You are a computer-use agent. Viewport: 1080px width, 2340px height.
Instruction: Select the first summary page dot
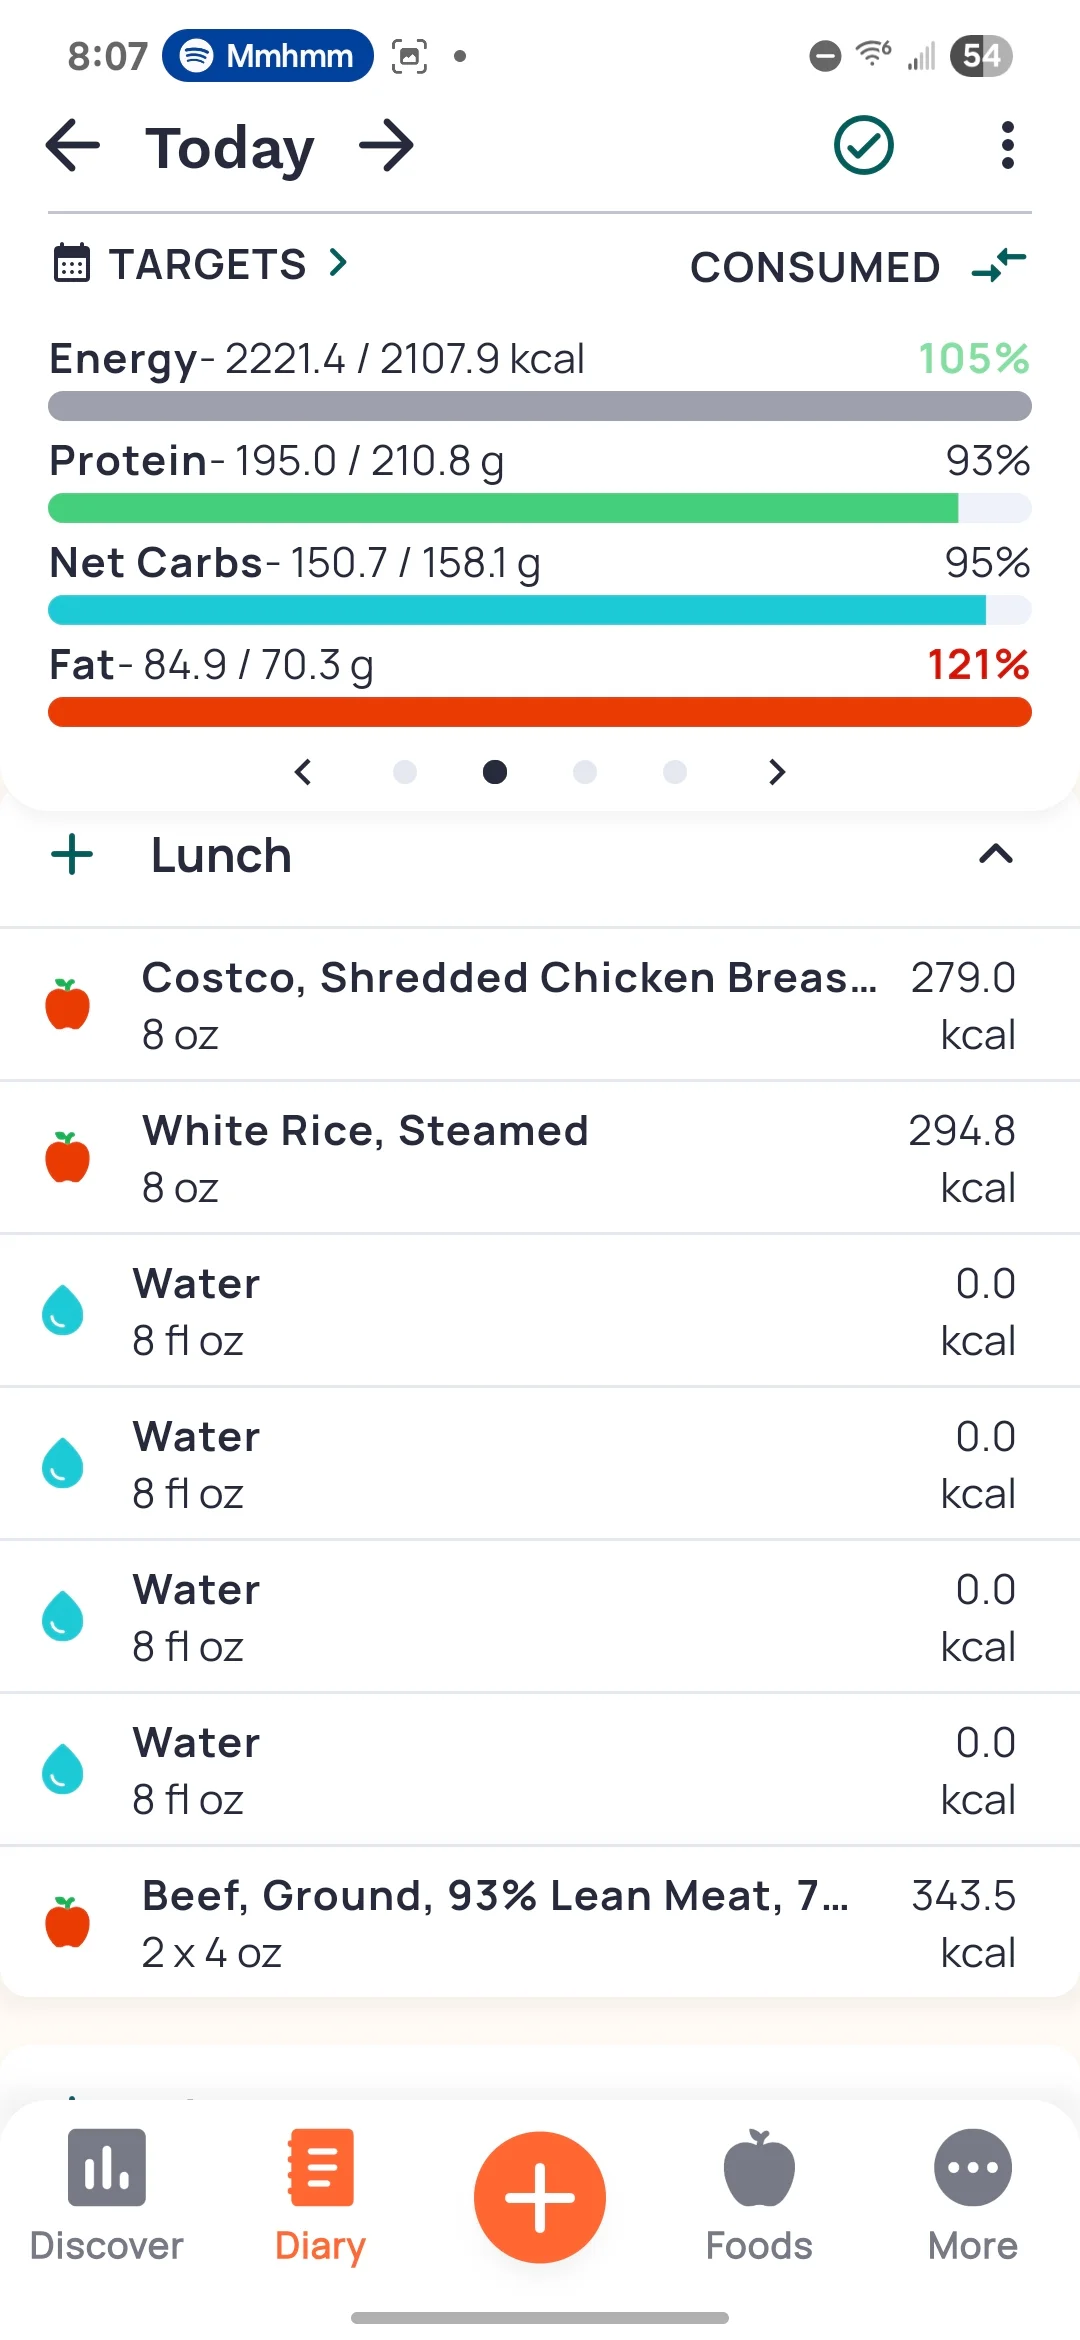coord(405,772)
